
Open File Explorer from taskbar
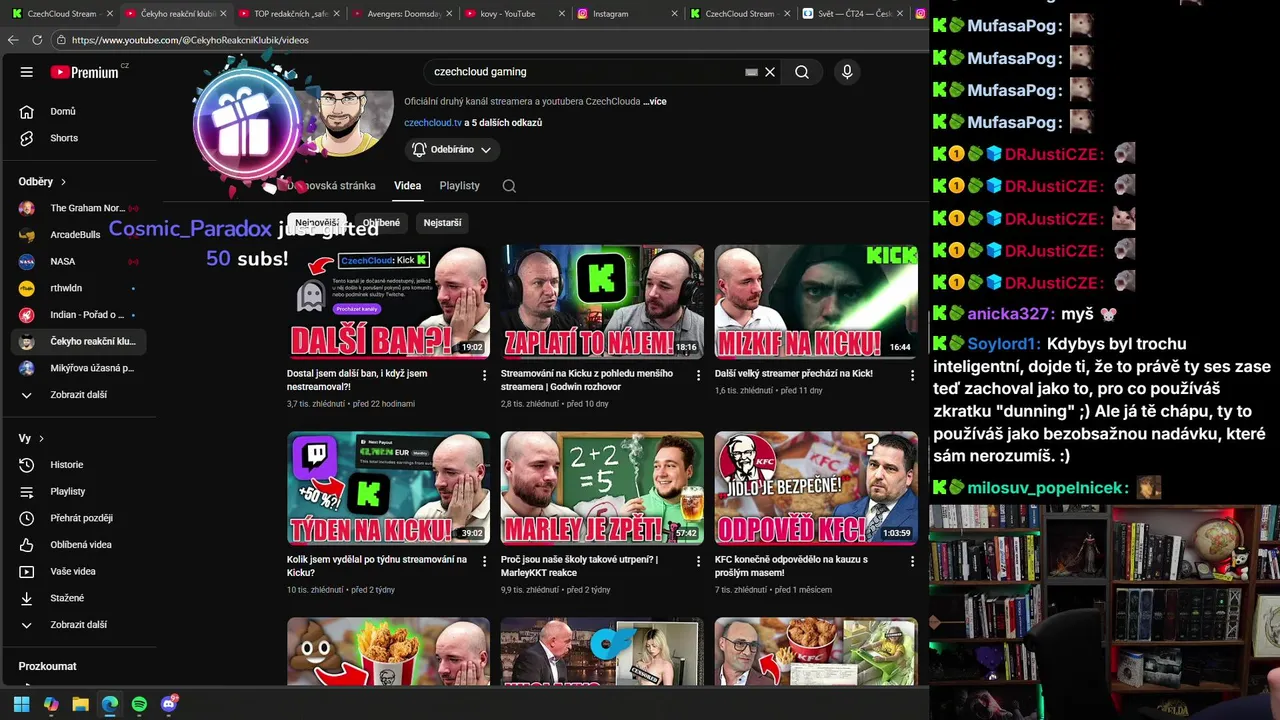click(x=80, y=704)
